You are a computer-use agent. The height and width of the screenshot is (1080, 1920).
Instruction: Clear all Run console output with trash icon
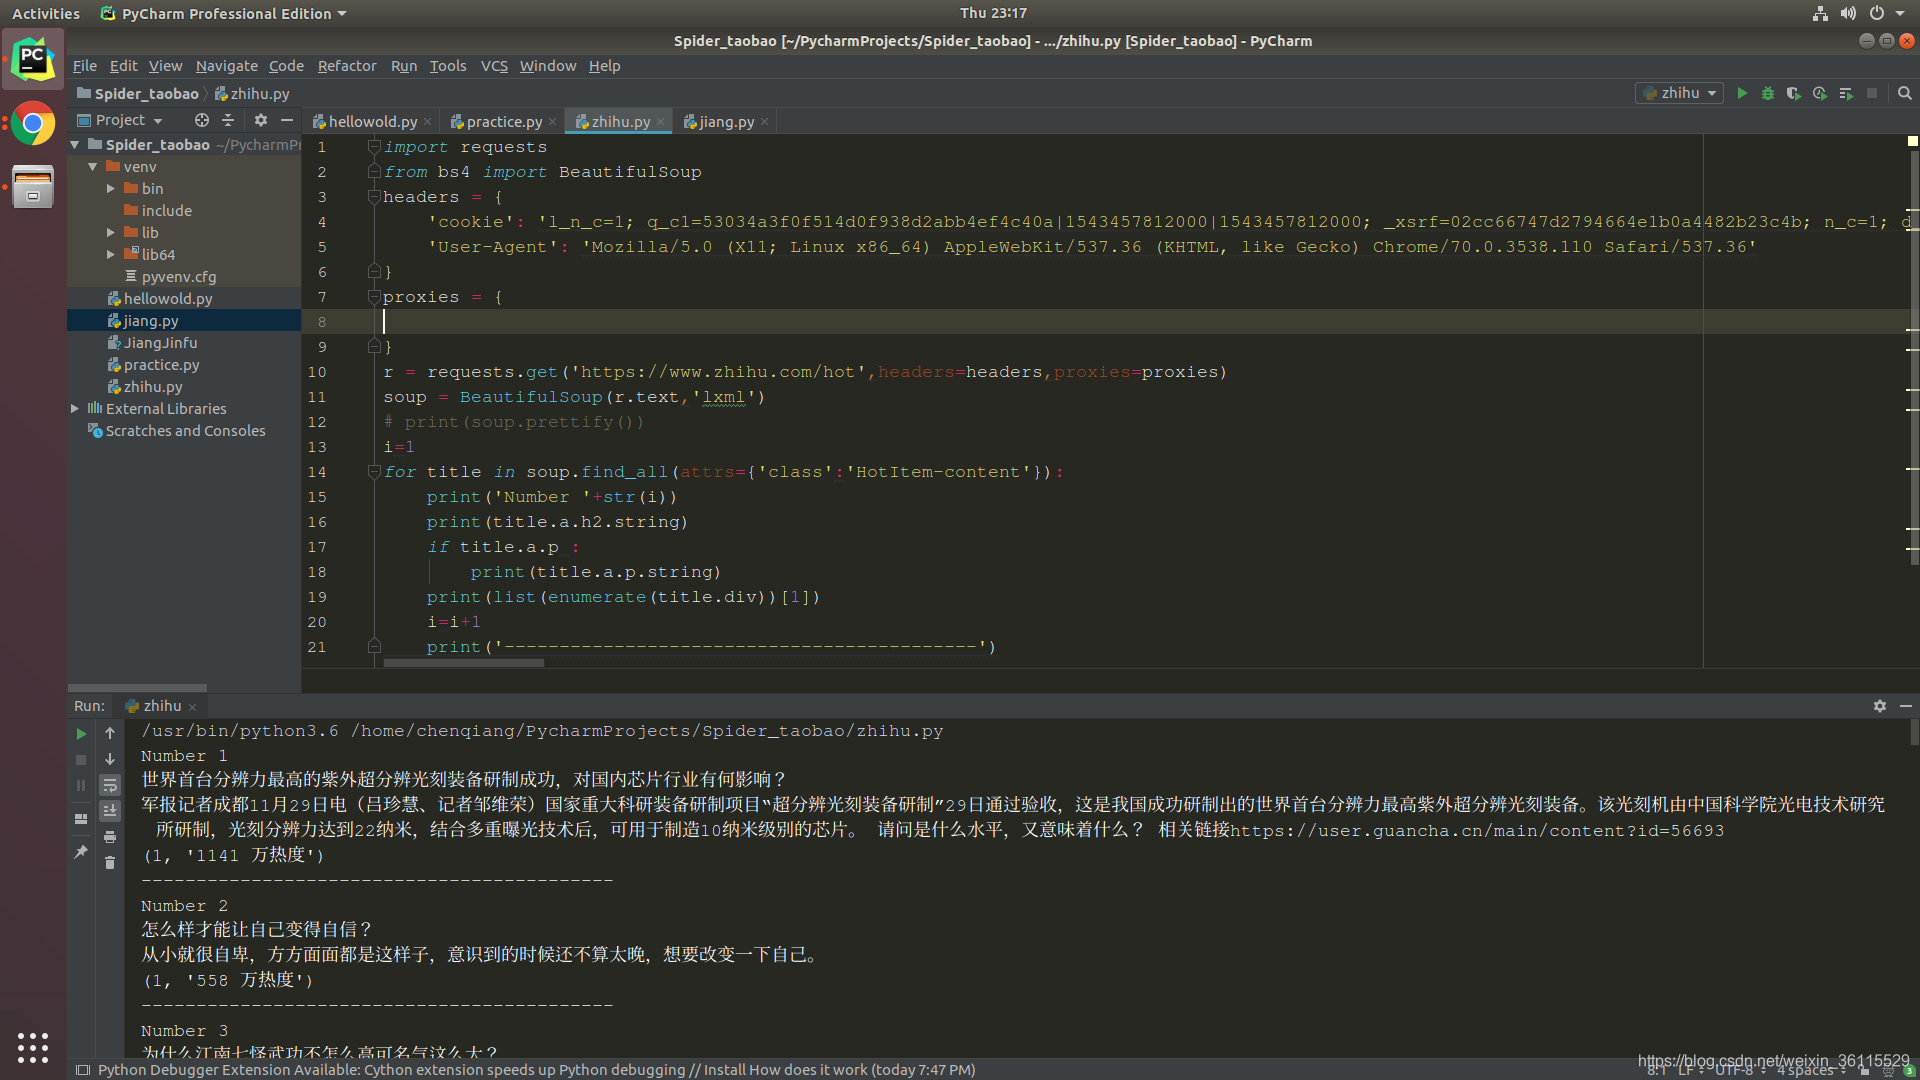click(x=110, y=863)
